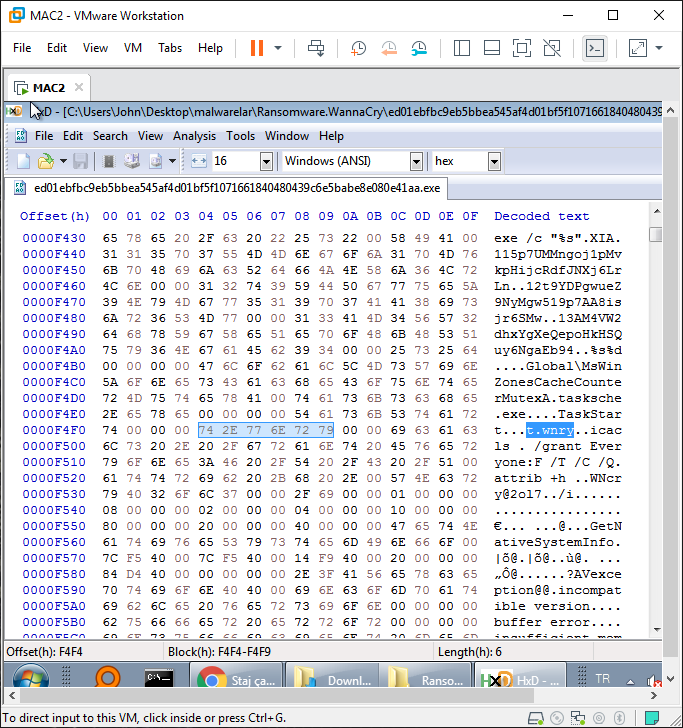Show hidden tray icons arrow
Image resolution: width=683 pixels, height=728 pixels.
(630, 682)
